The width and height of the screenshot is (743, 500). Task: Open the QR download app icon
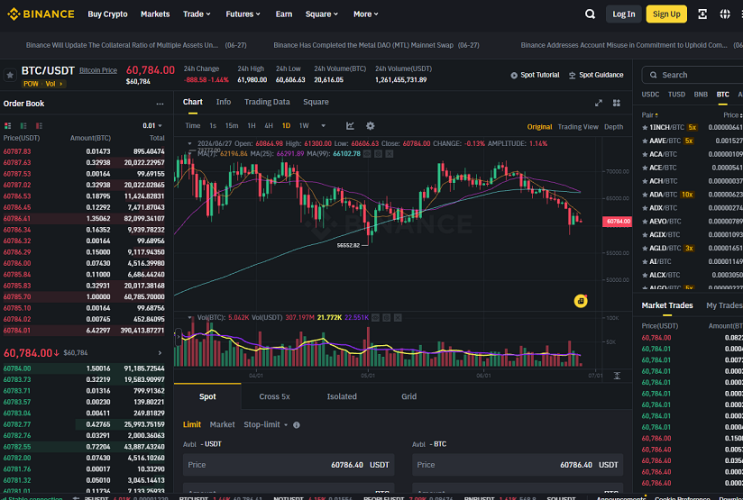(x=702, y=14)
